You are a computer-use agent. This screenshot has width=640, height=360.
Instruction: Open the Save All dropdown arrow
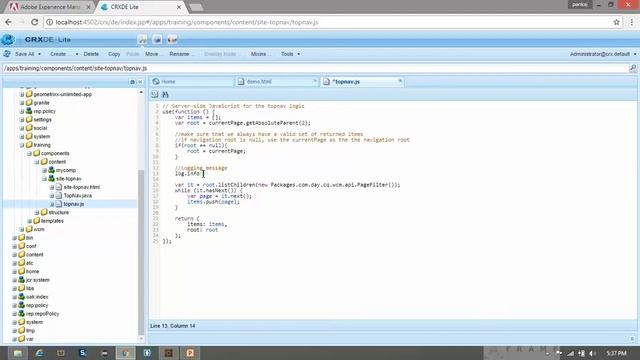pyautogui.click(x=40, y=54)
